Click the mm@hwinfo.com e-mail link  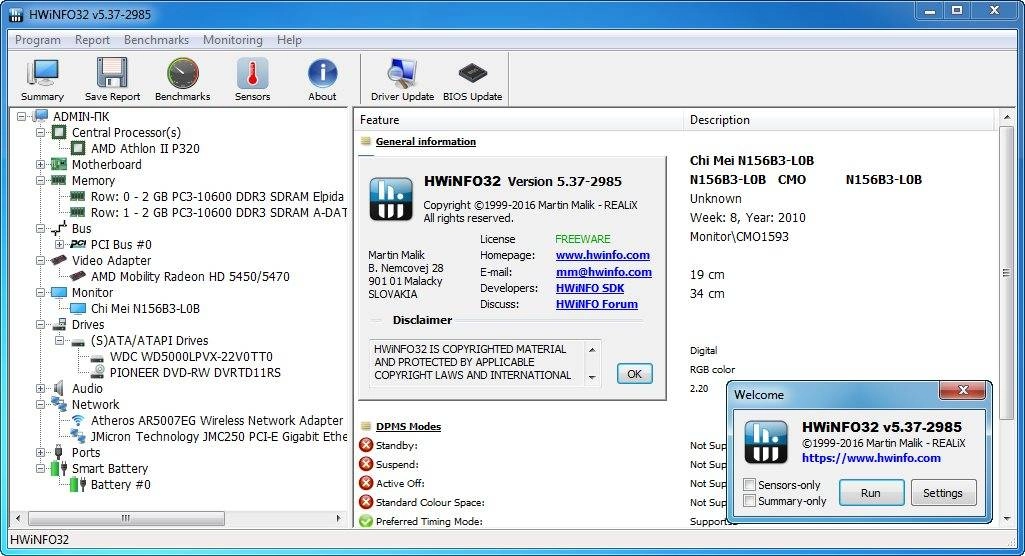603,272
